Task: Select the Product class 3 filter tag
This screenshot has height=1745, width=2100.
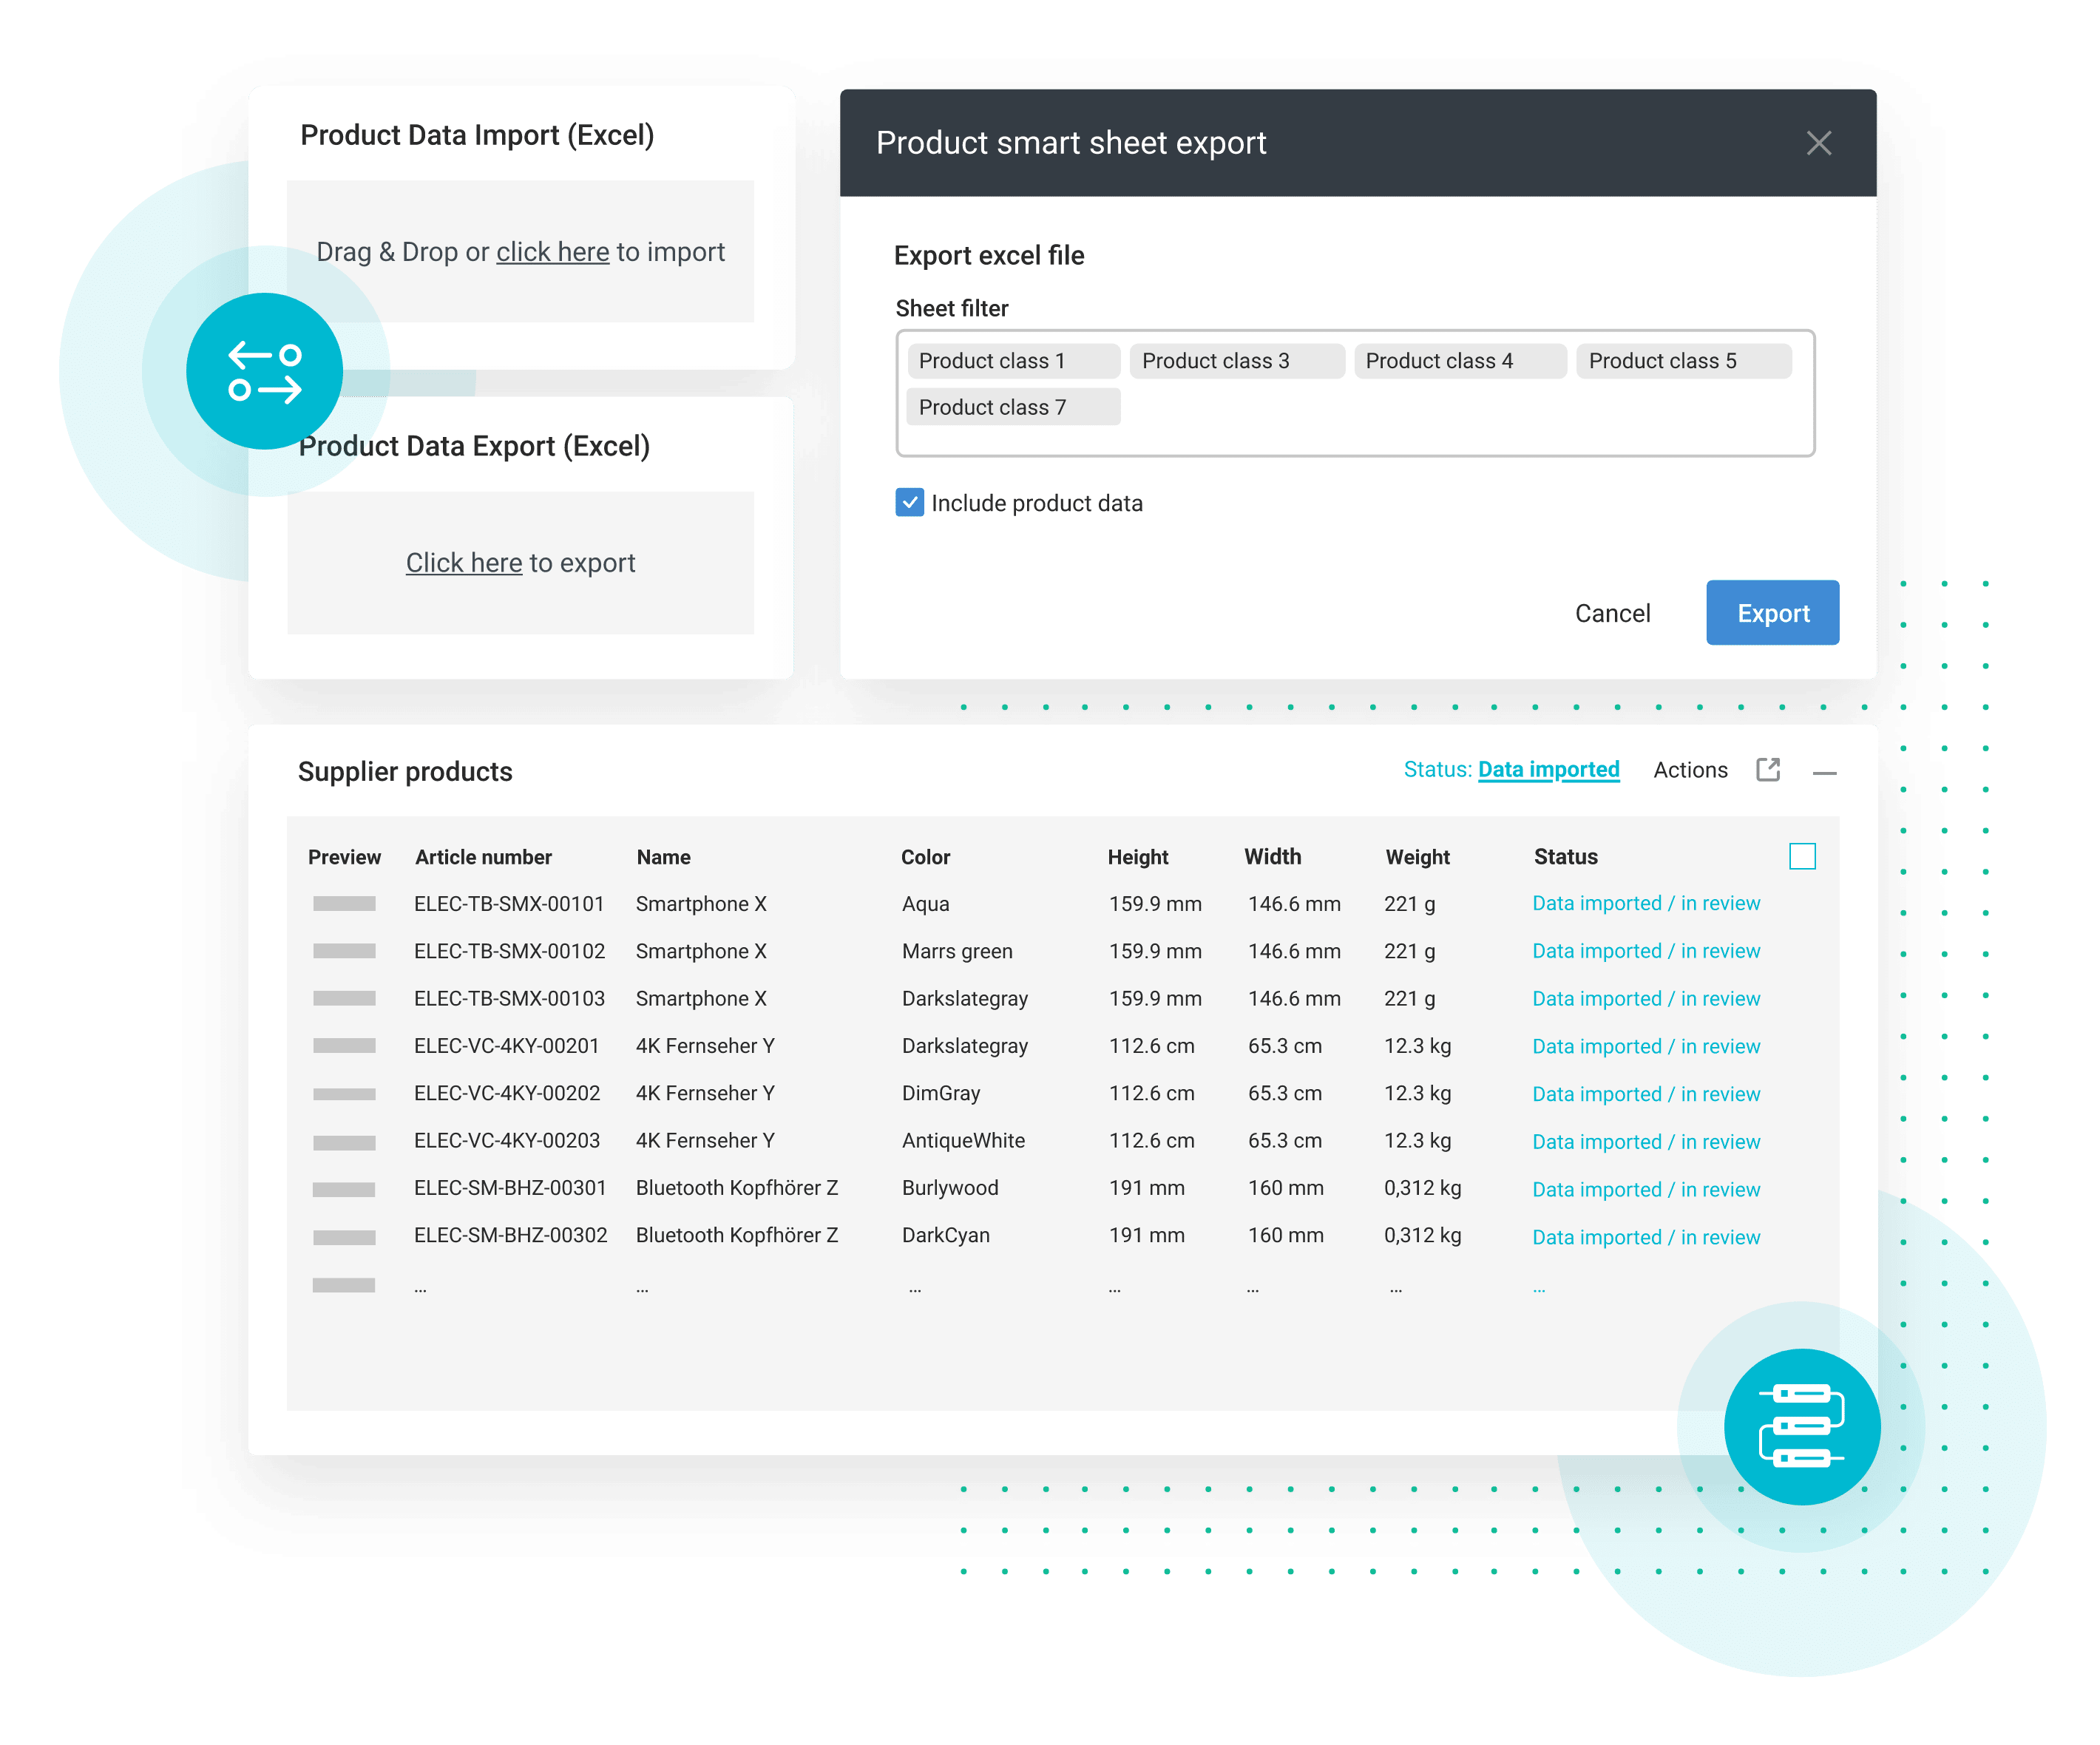Action: click(1237, 361)
